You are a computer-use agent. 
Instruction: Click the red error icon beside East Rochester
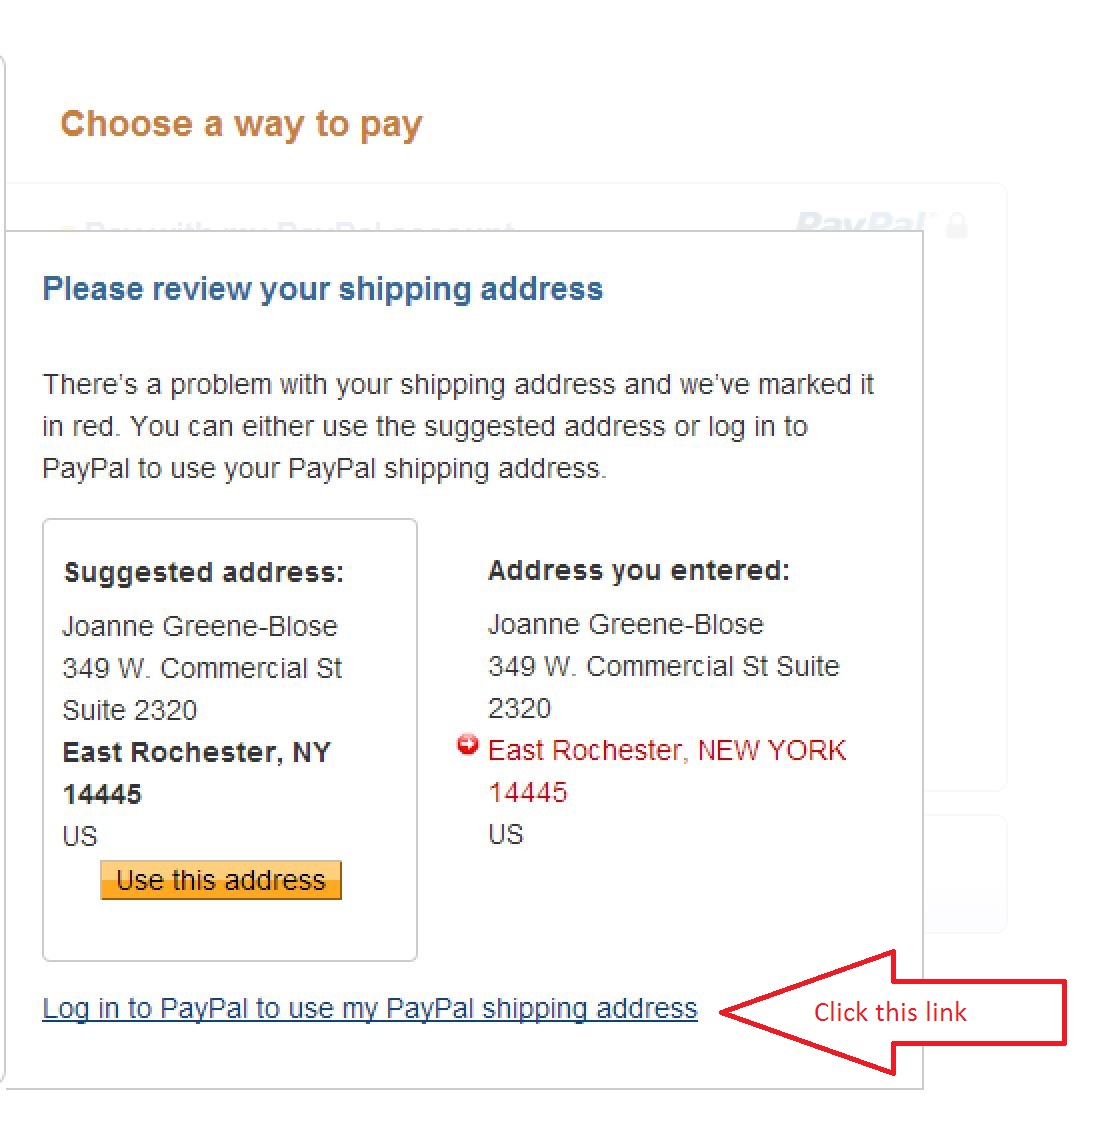click(x=467, y=745)
